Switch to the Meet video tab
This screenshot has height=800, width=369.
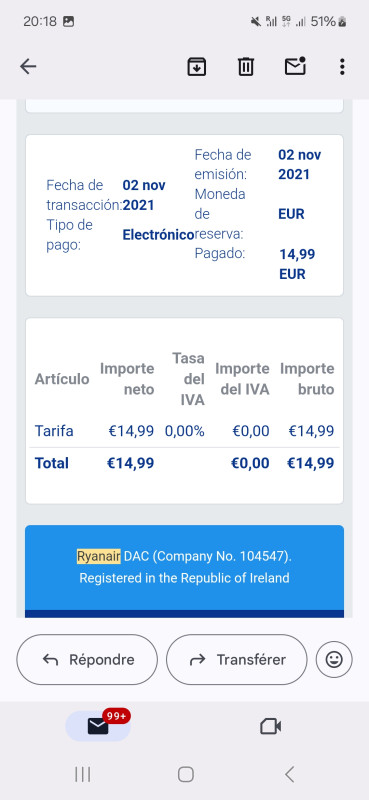point(270,726)
